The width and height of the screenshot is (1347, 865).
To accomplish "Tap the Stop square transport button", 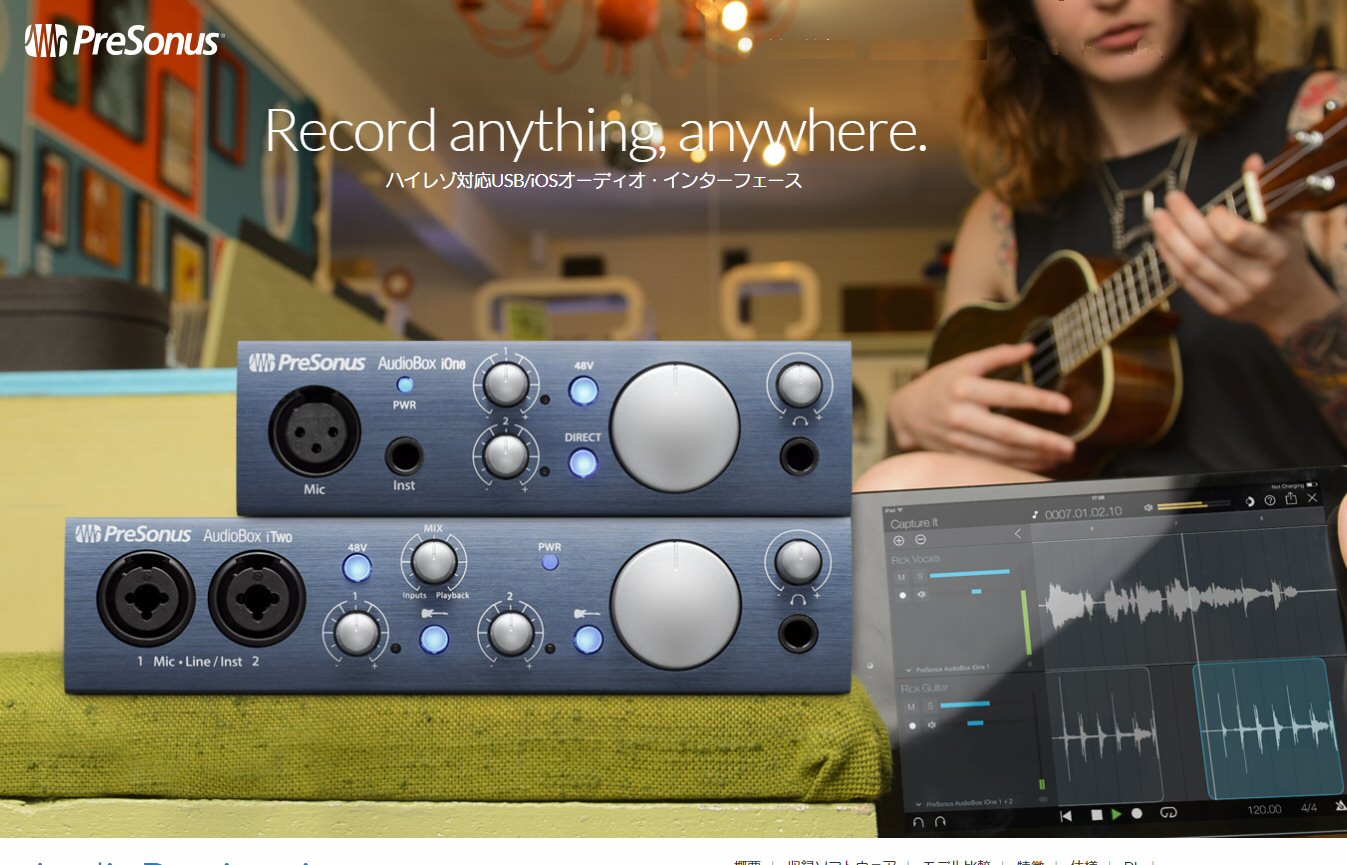I will click(1097, 815).
